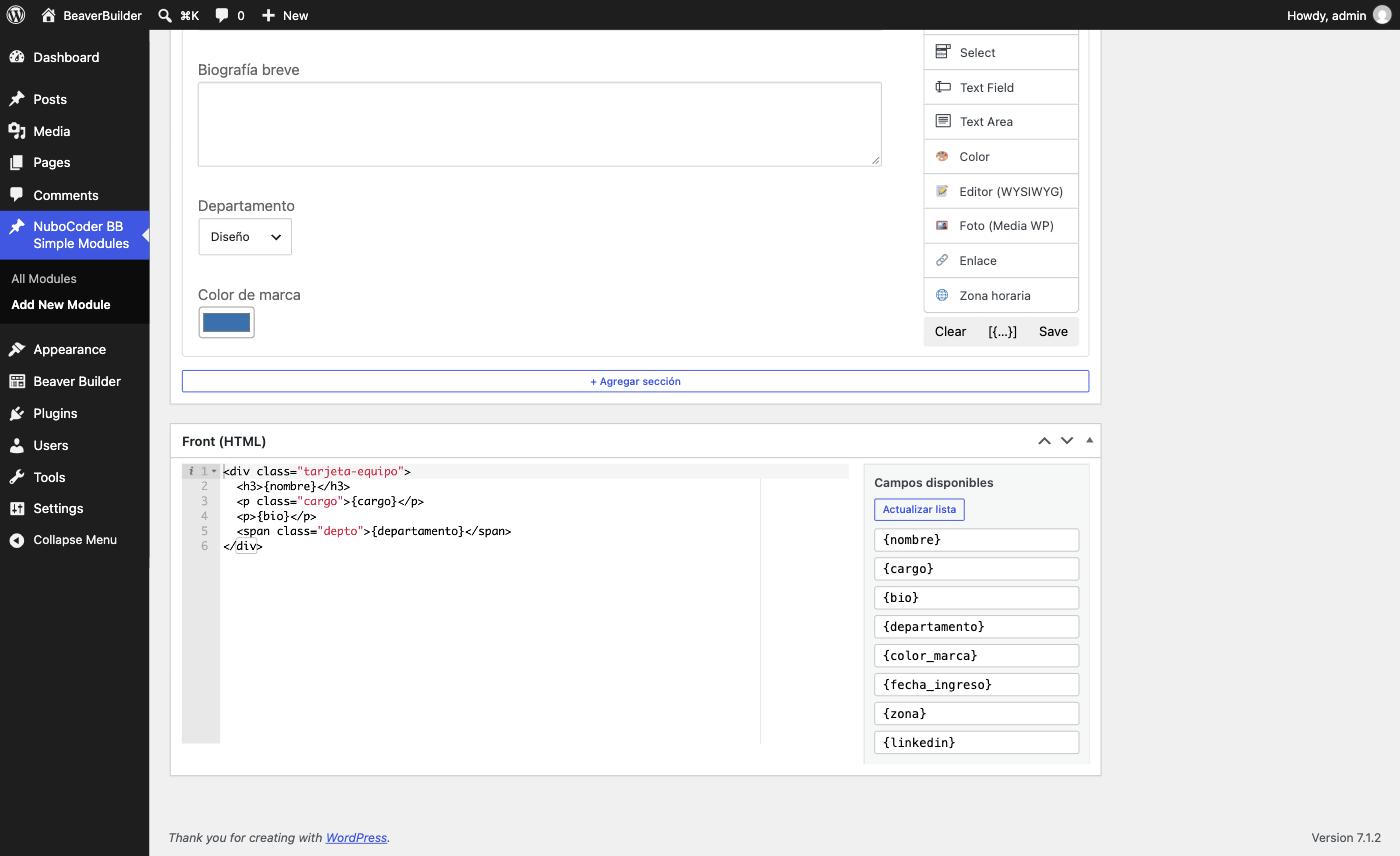Click the Biografía breve textarea
The width and height of the screenshot is (1400, 856).
point(540,124)
